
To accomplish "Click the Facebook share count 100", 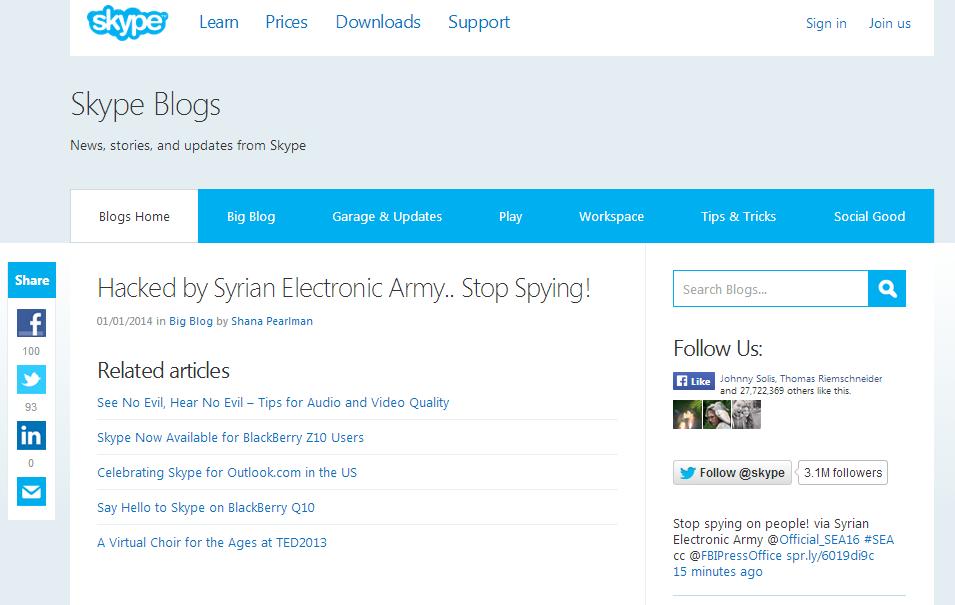I will (31, 352).
